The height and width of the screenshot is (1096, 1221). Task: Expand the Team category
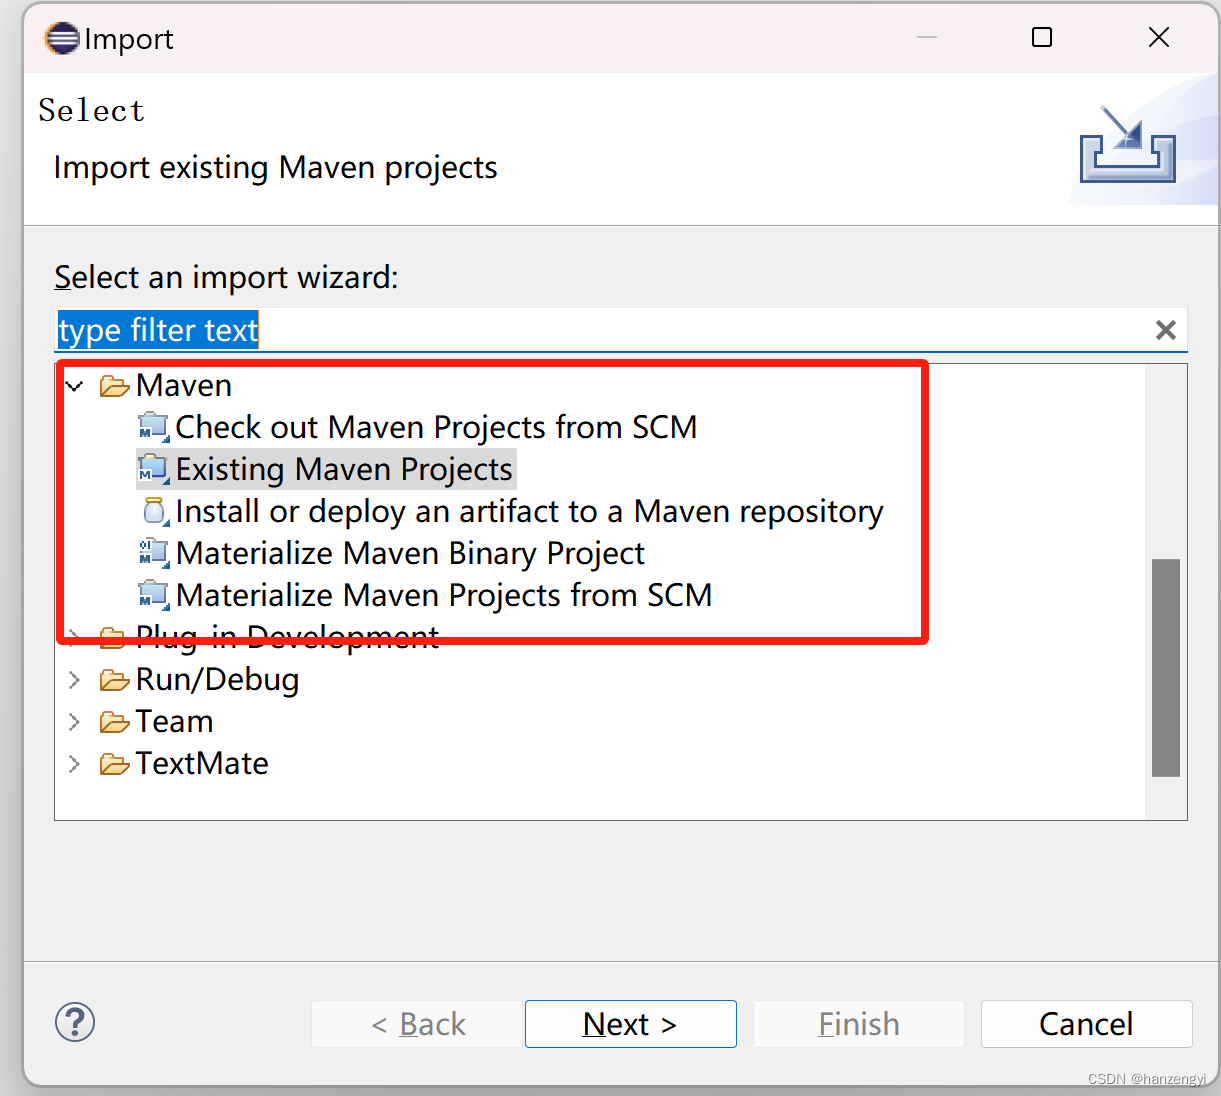pos(73,721)
